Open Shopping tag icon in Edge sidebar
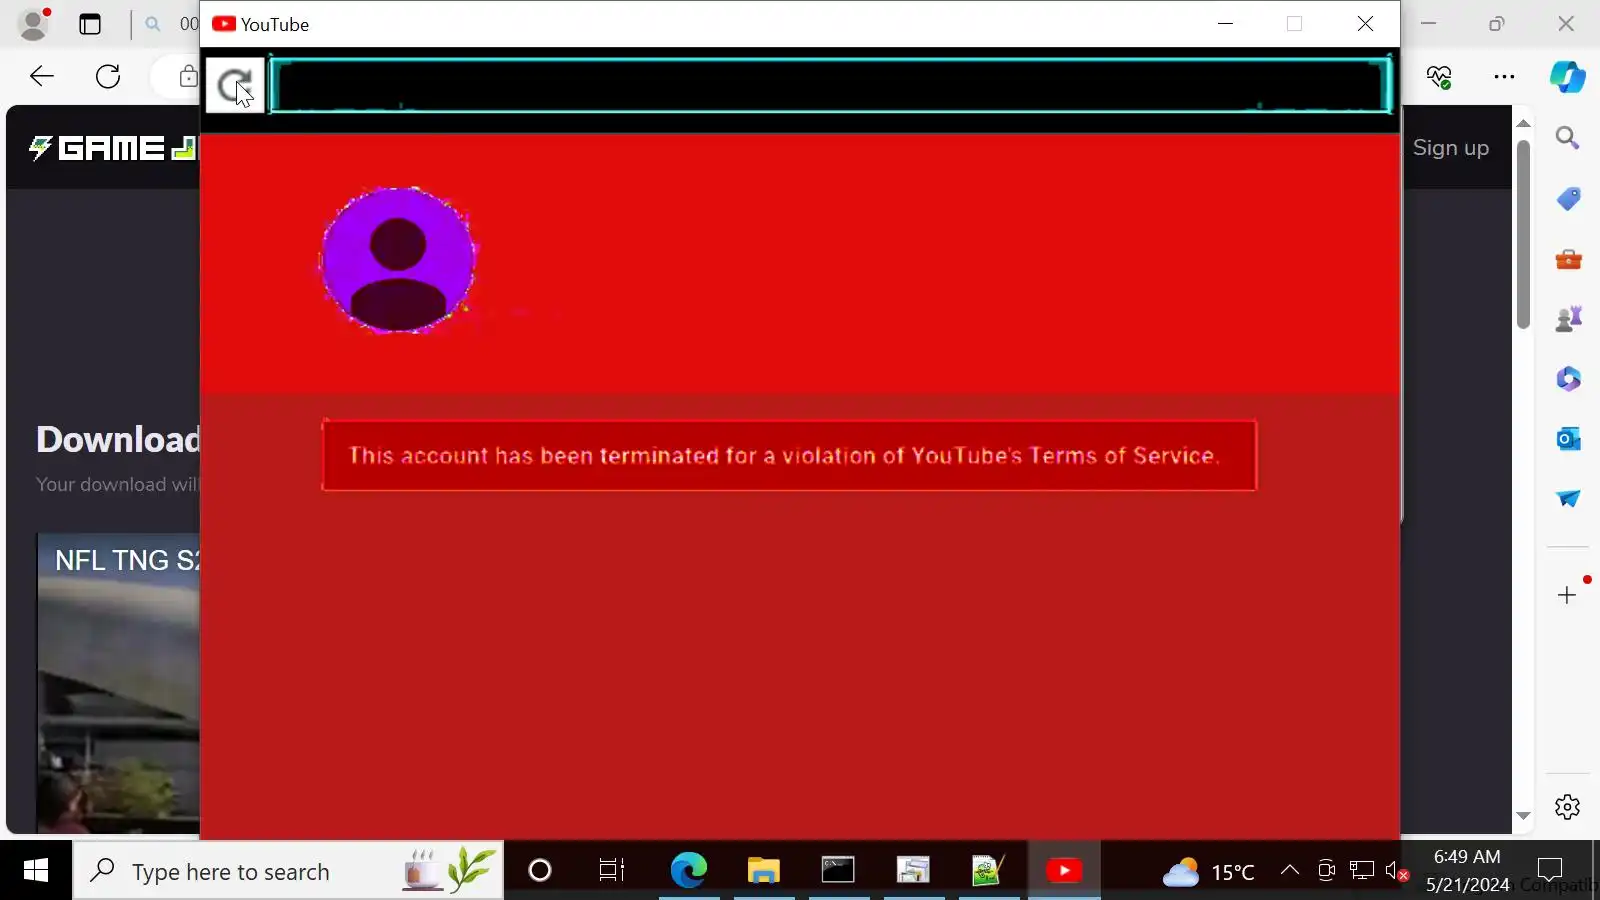The height and width of the screenshot is (900, 1600). coord(1568,199)
